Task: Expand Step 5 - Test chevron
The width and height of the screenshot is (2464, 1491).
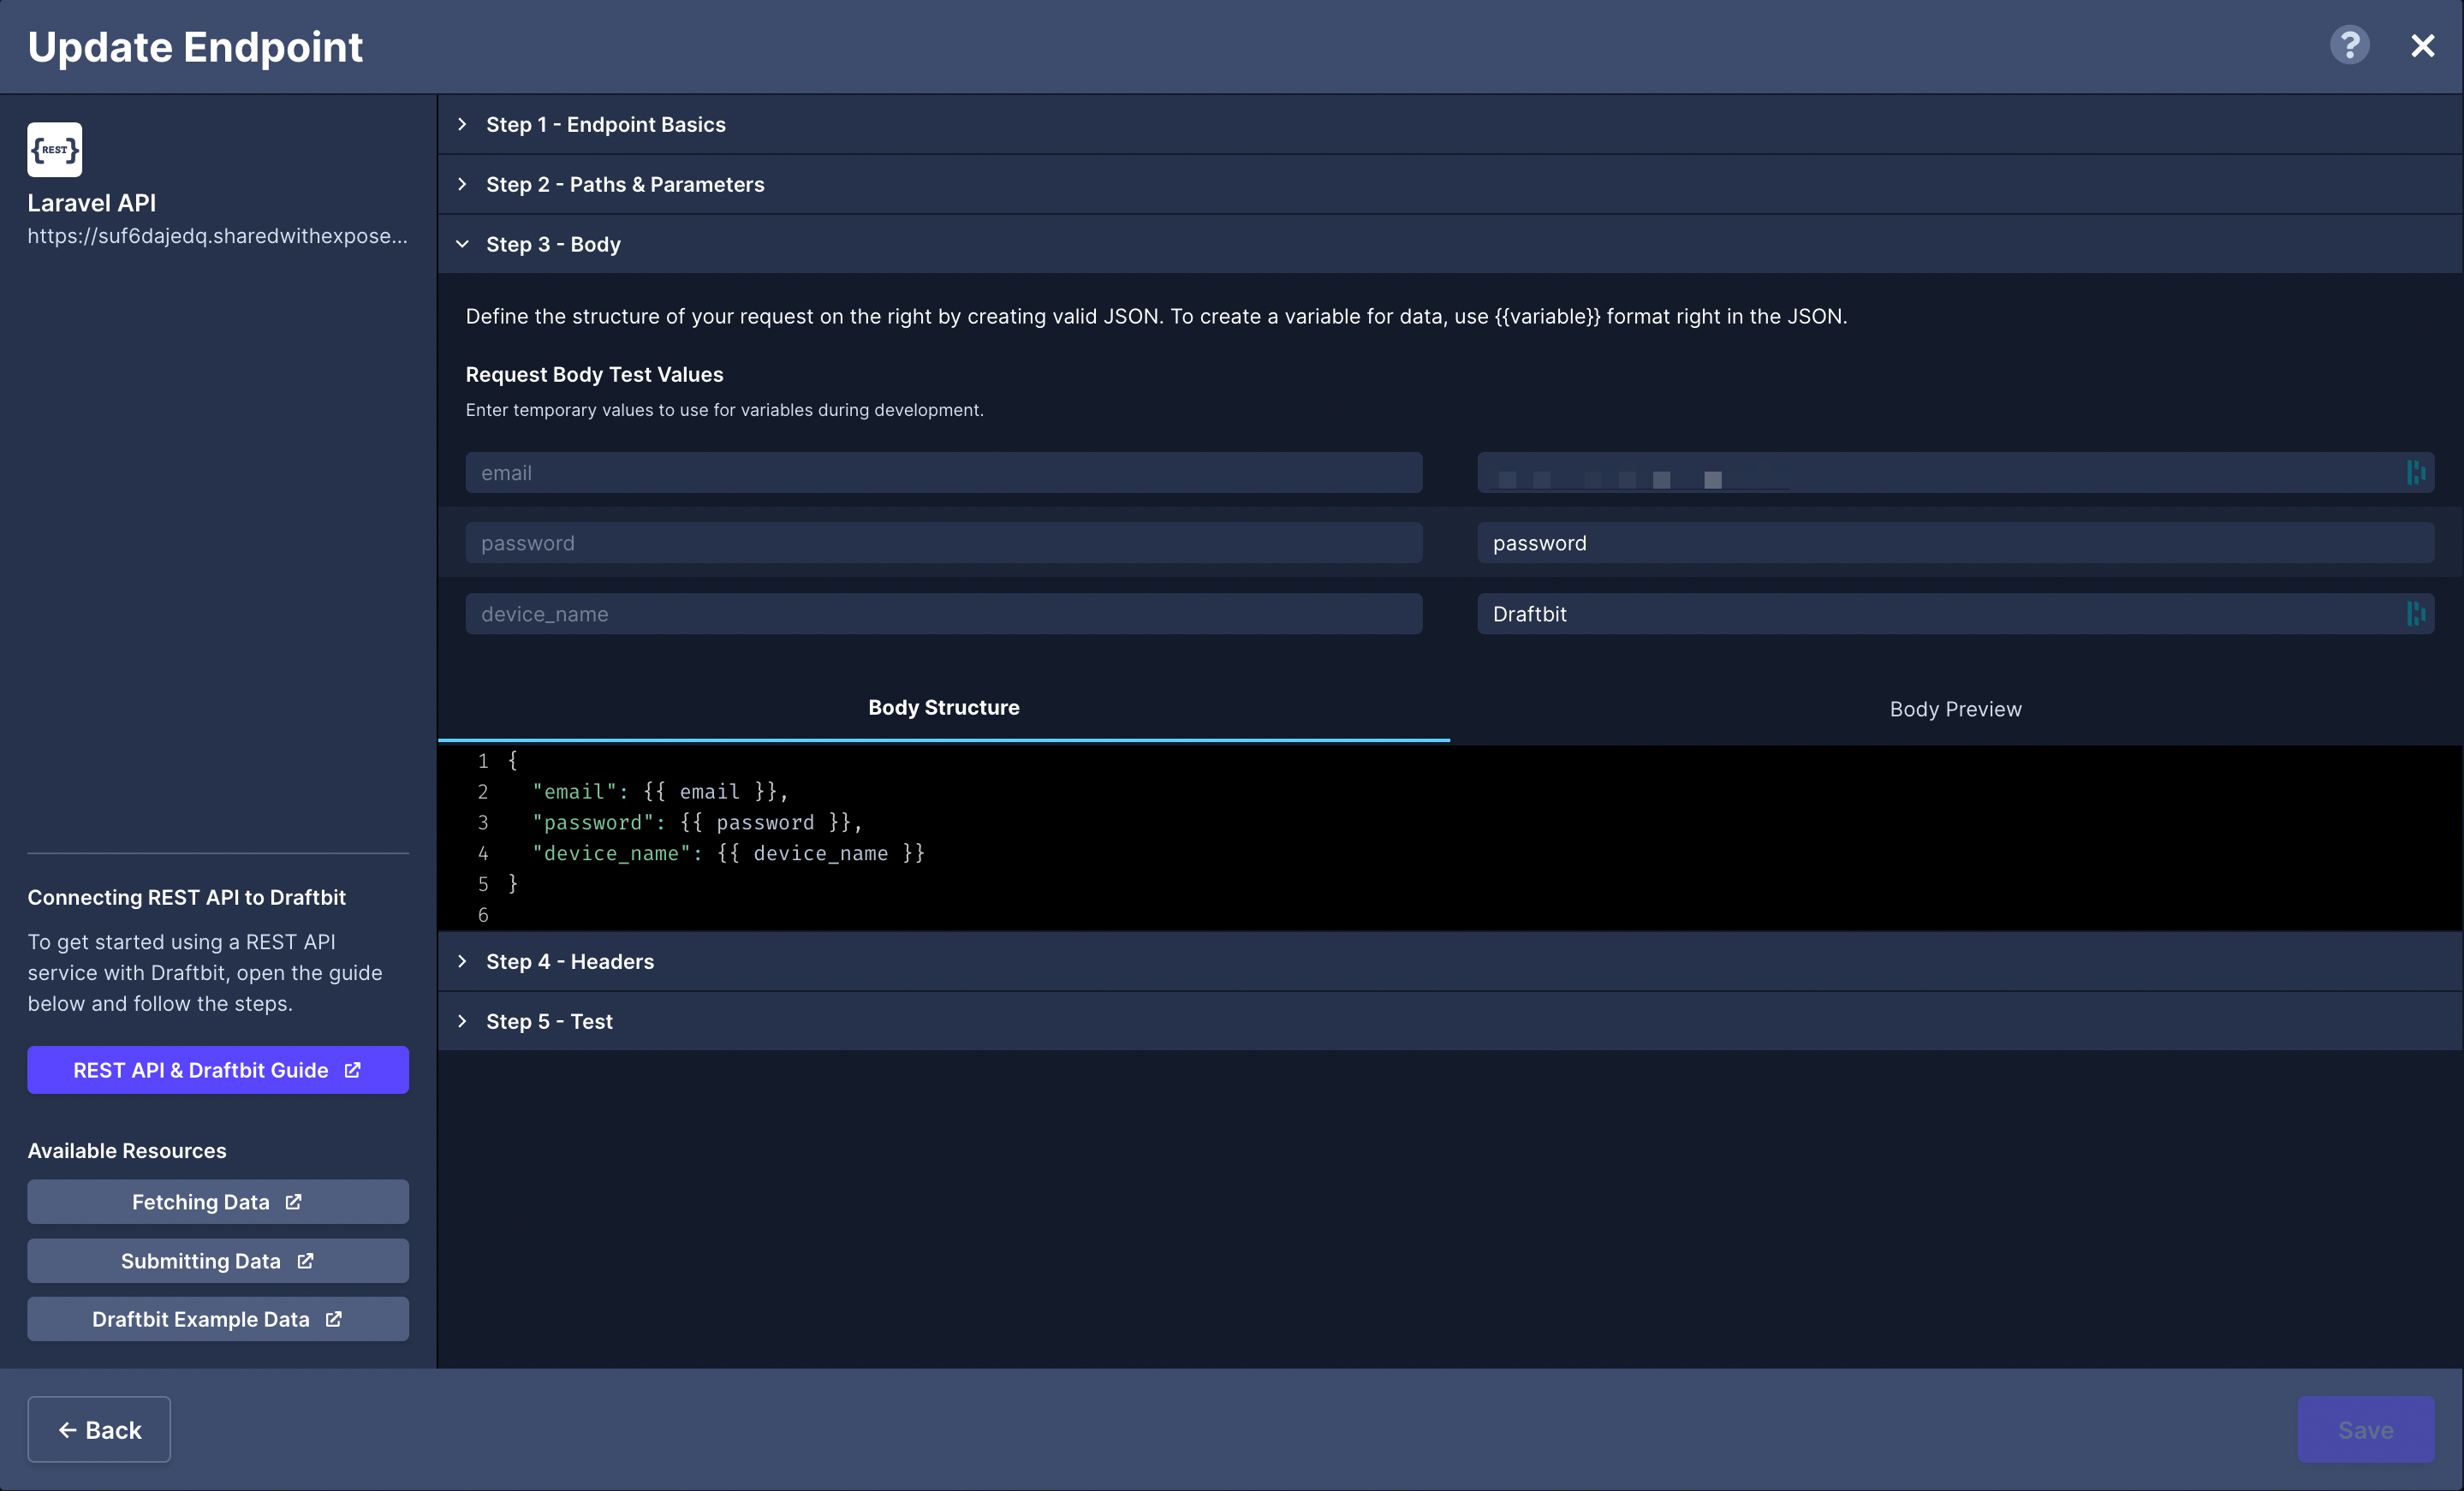Action: click(462, 1021)
